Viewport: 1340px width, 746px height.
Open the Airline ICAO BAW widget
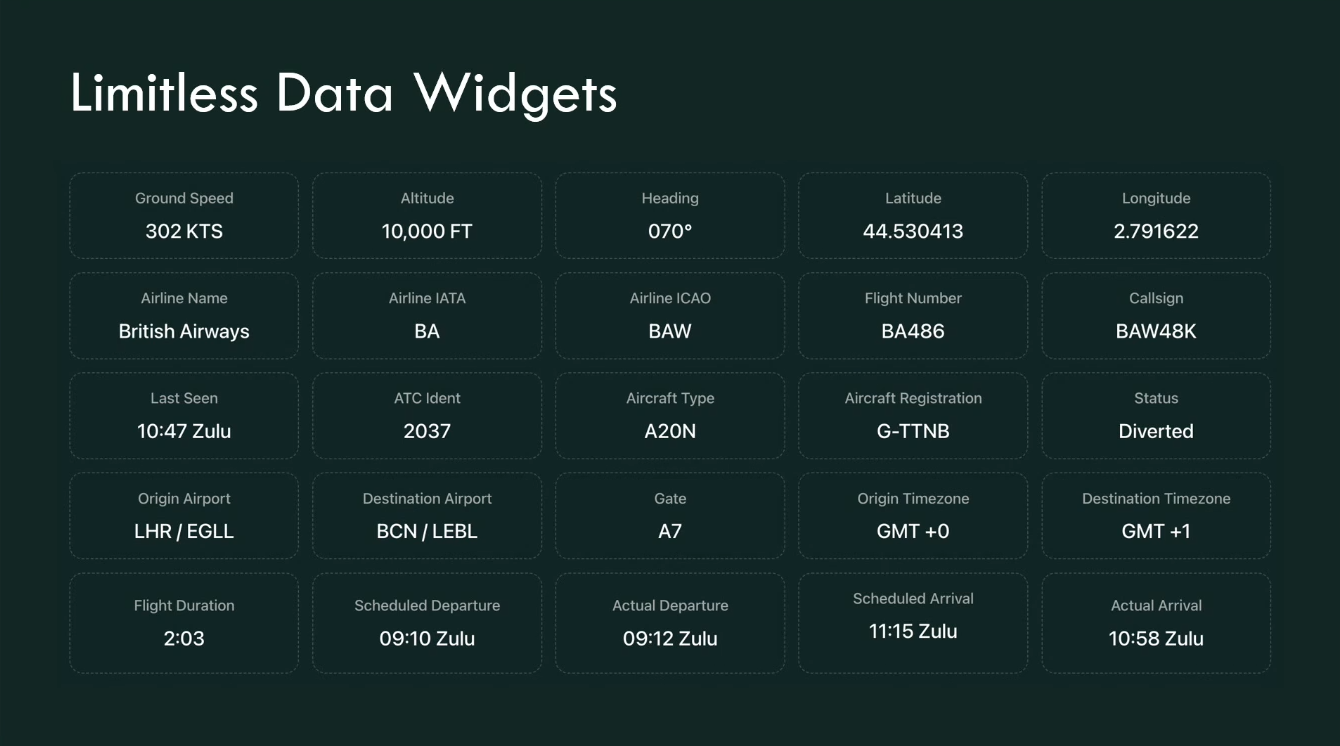pos(670,316)
